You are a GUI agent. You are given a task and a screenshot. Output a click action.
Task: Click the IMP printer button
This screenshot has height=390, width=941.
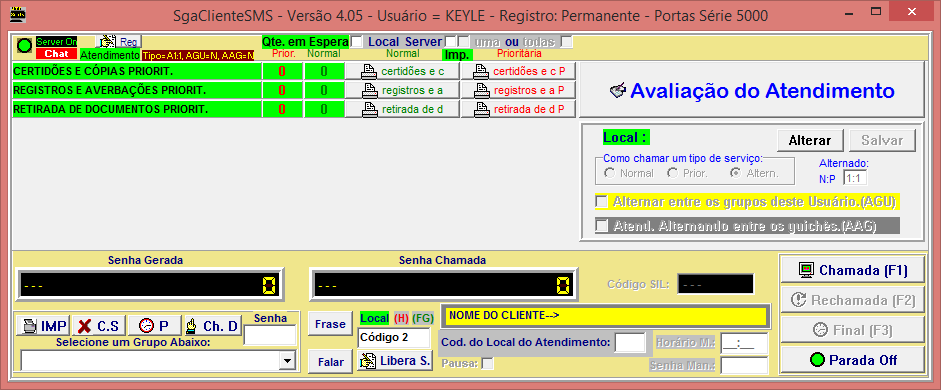tap(43, 326)
